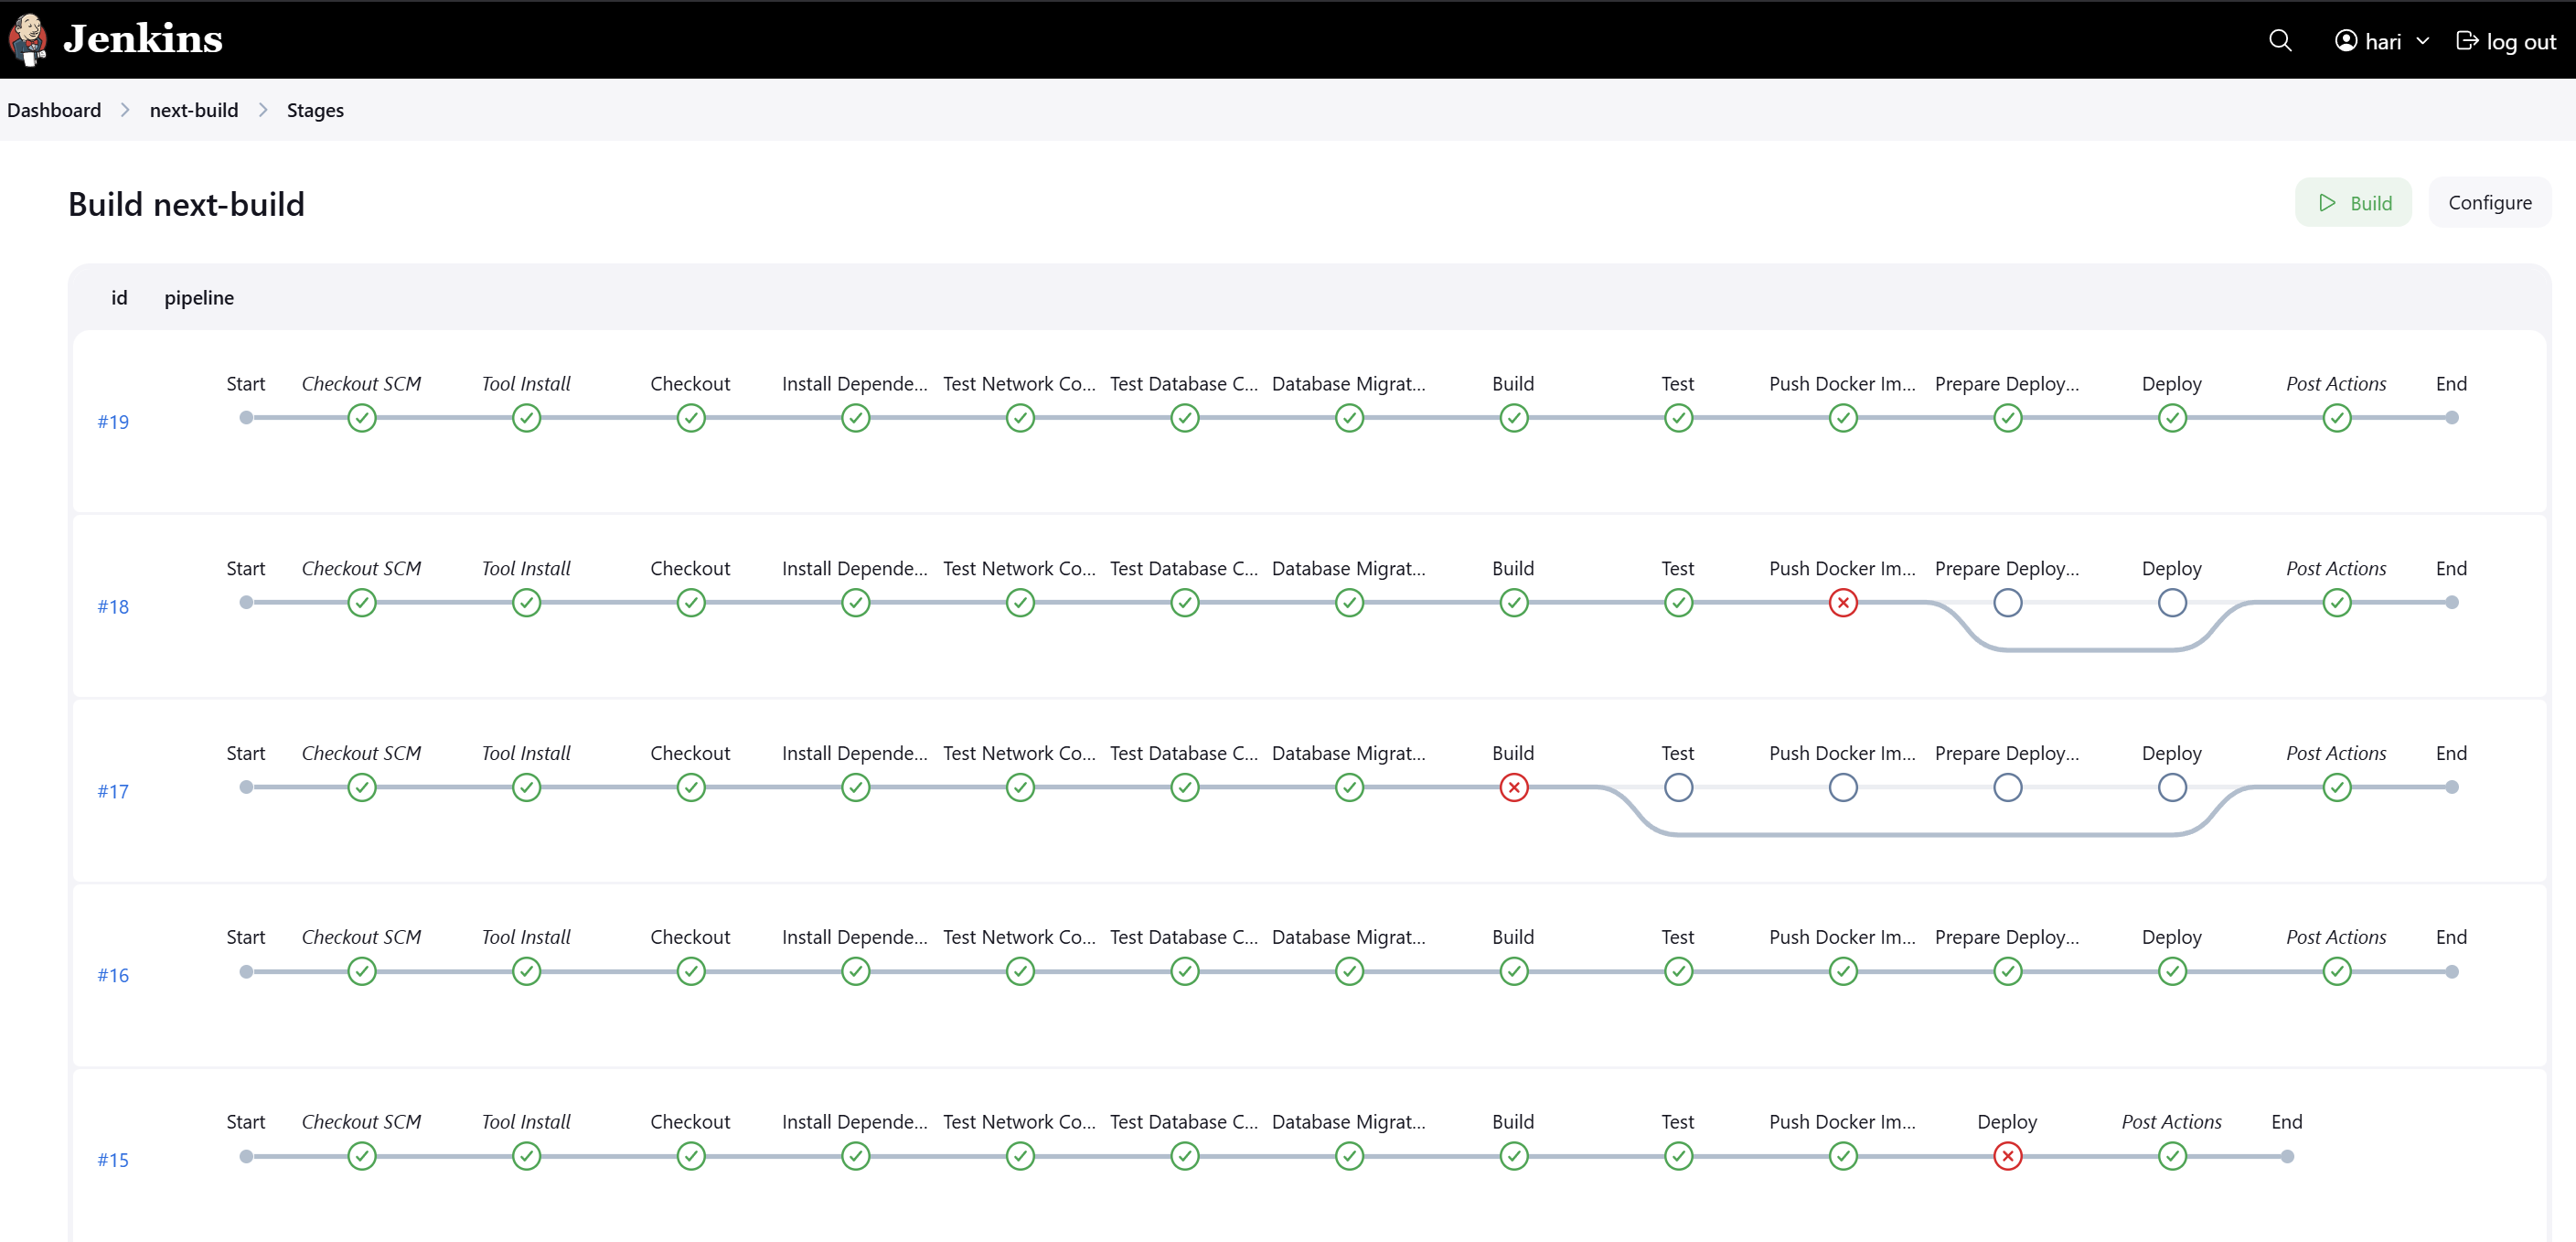
Task: Select skipped Deploy stage in #17
Action: pos(2172,788)
